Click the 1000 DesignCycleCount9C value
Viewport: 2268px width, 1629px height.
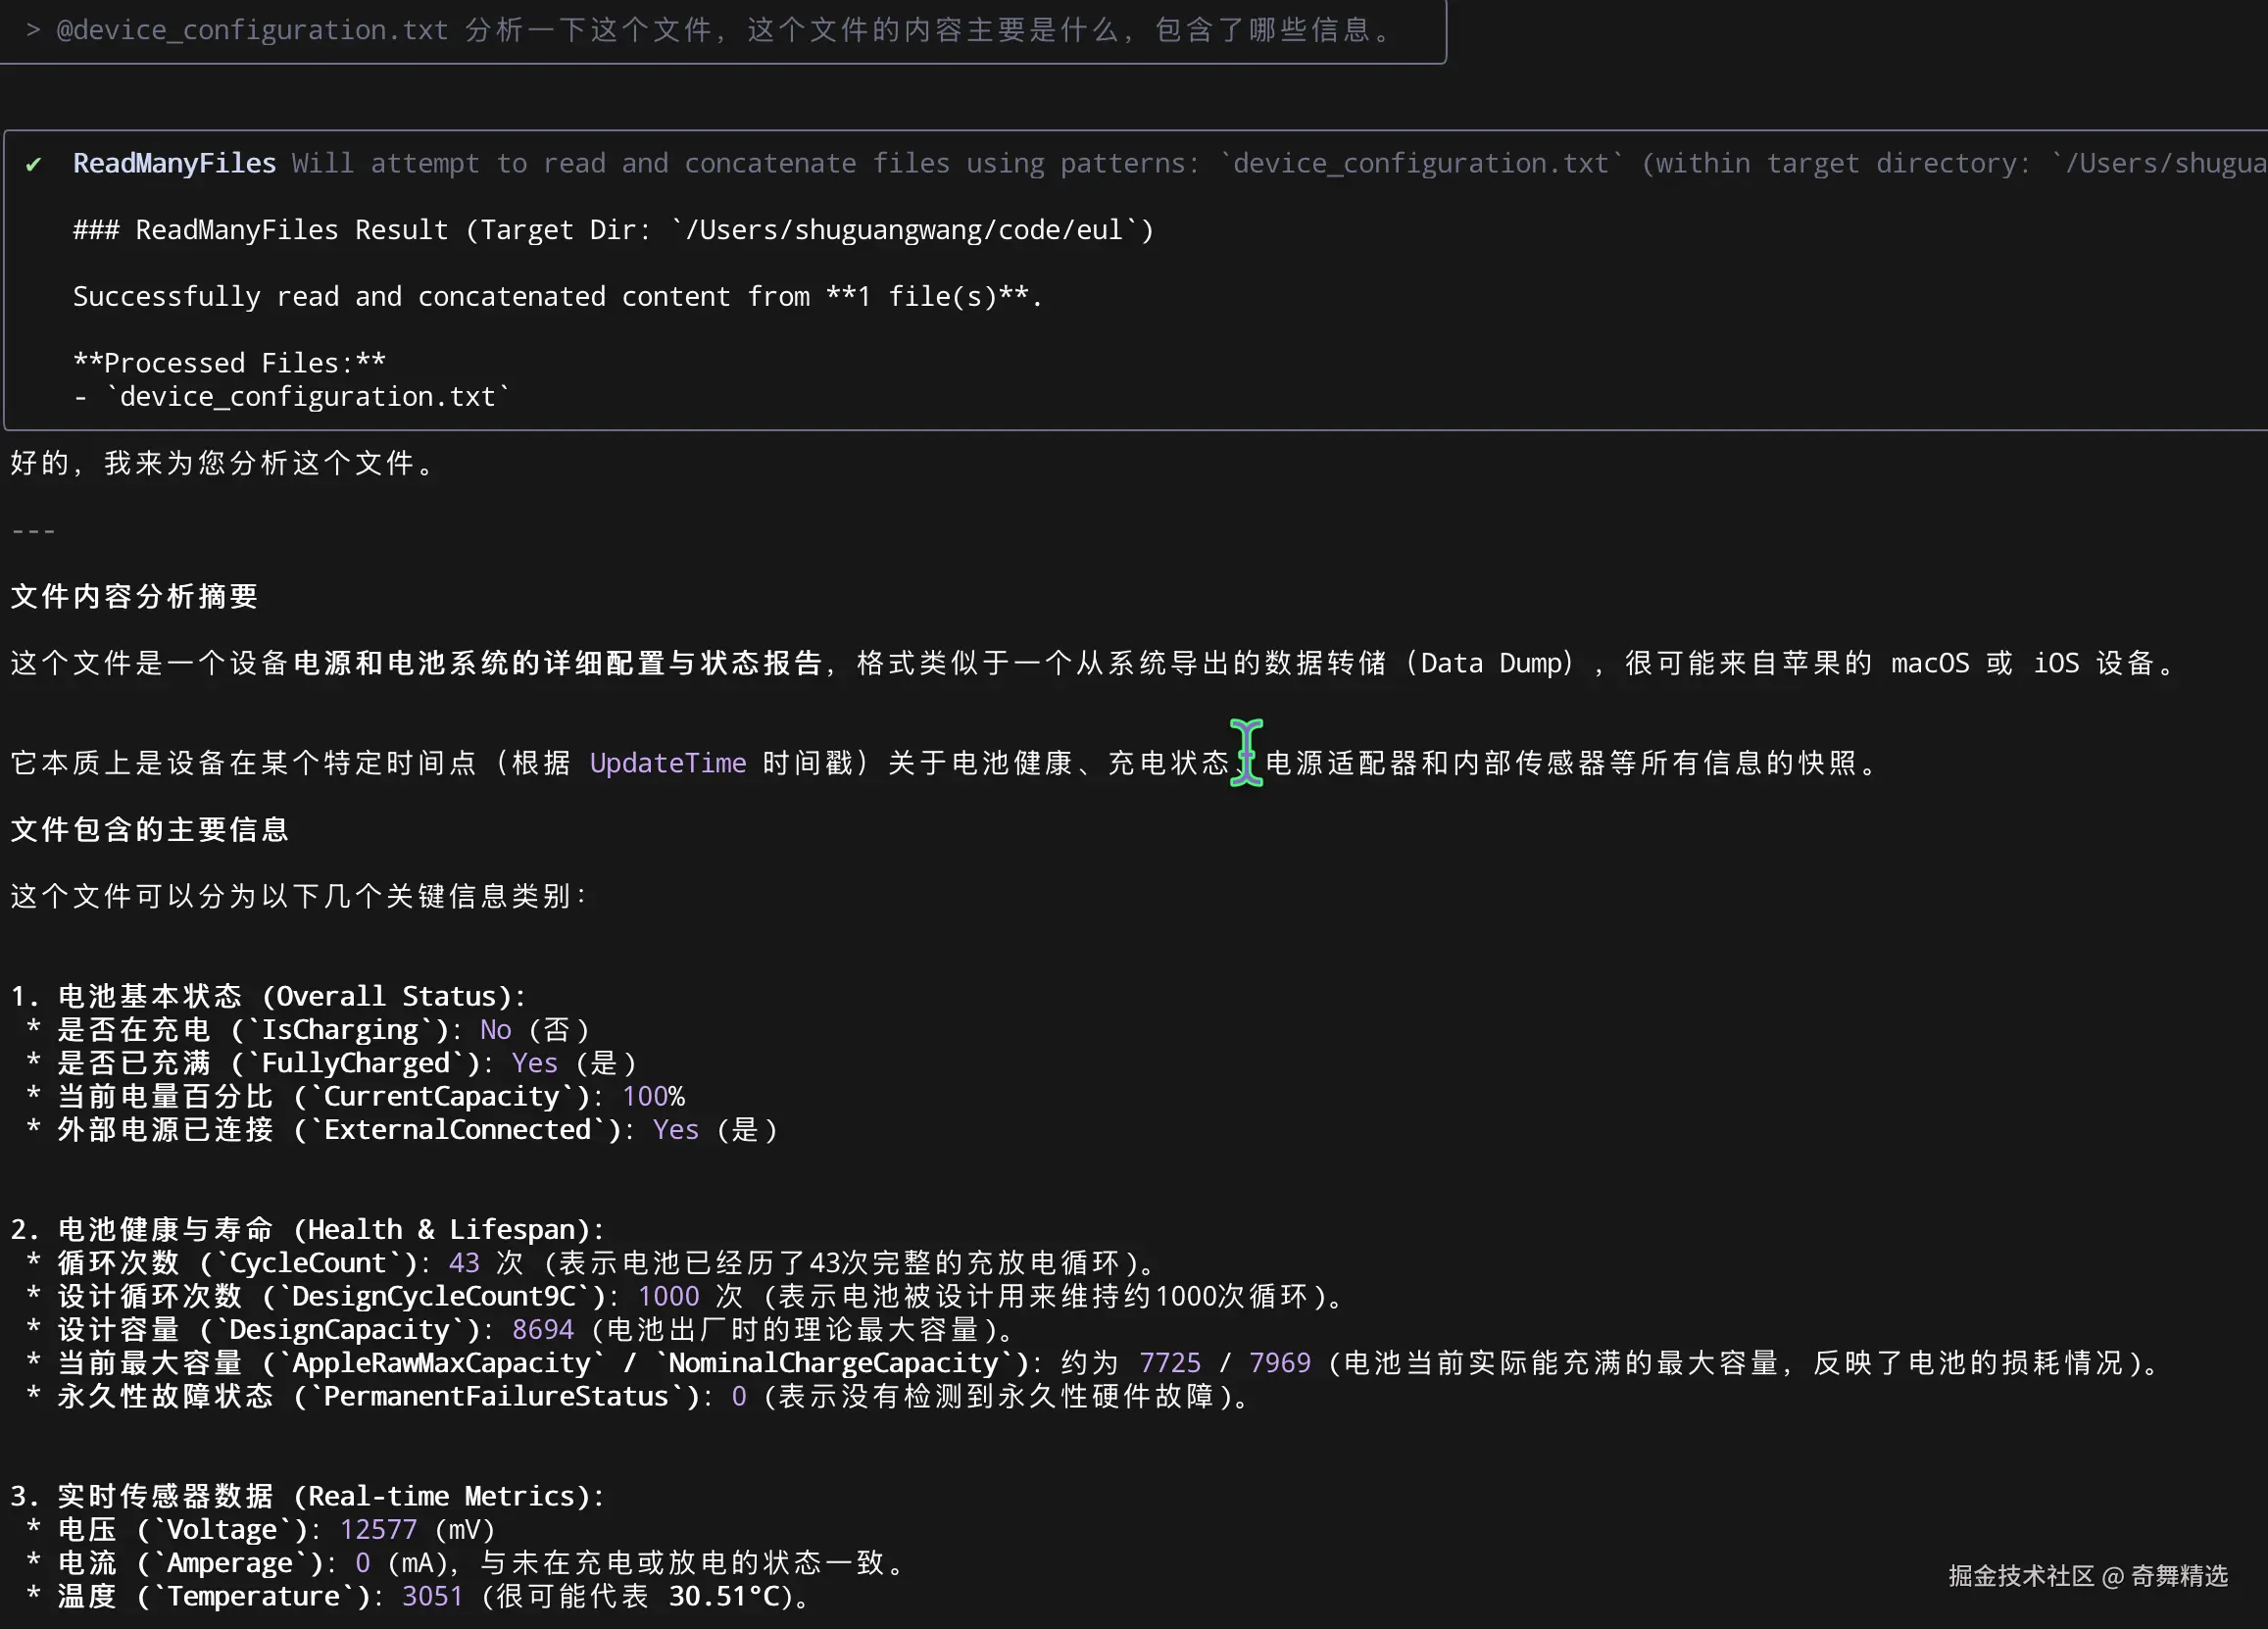pyautogui.click(x=668, y=1297)
